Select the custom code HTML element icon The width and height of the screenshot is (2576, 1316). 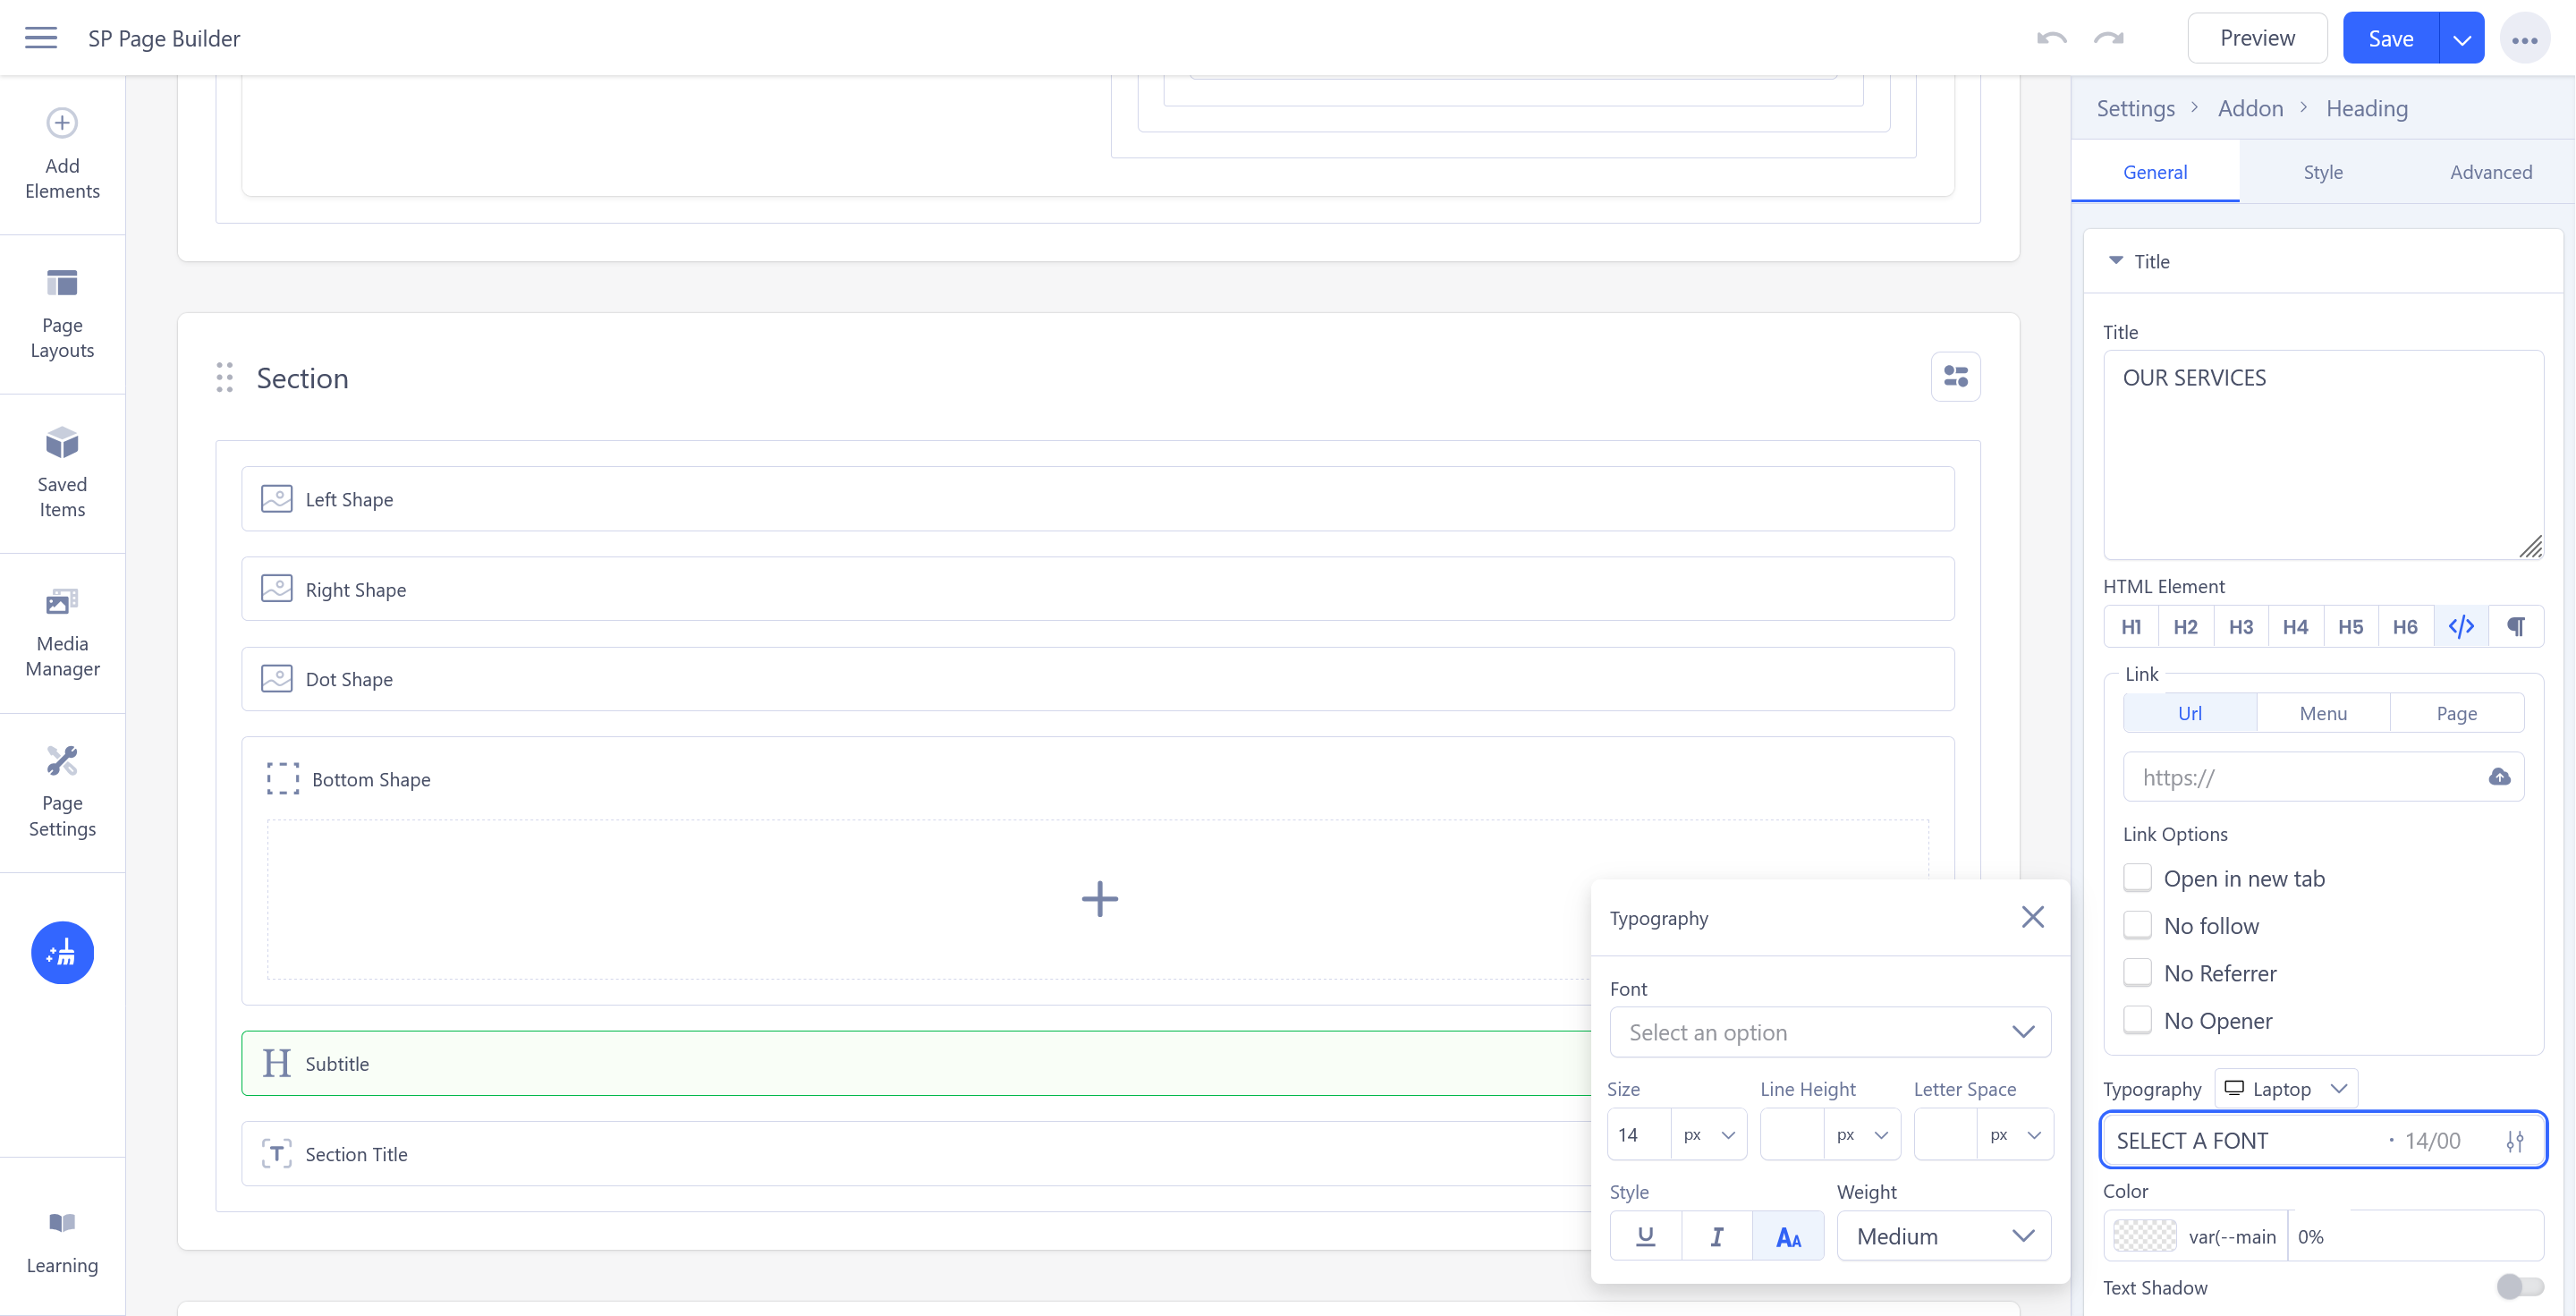(x=2461, y=627)
